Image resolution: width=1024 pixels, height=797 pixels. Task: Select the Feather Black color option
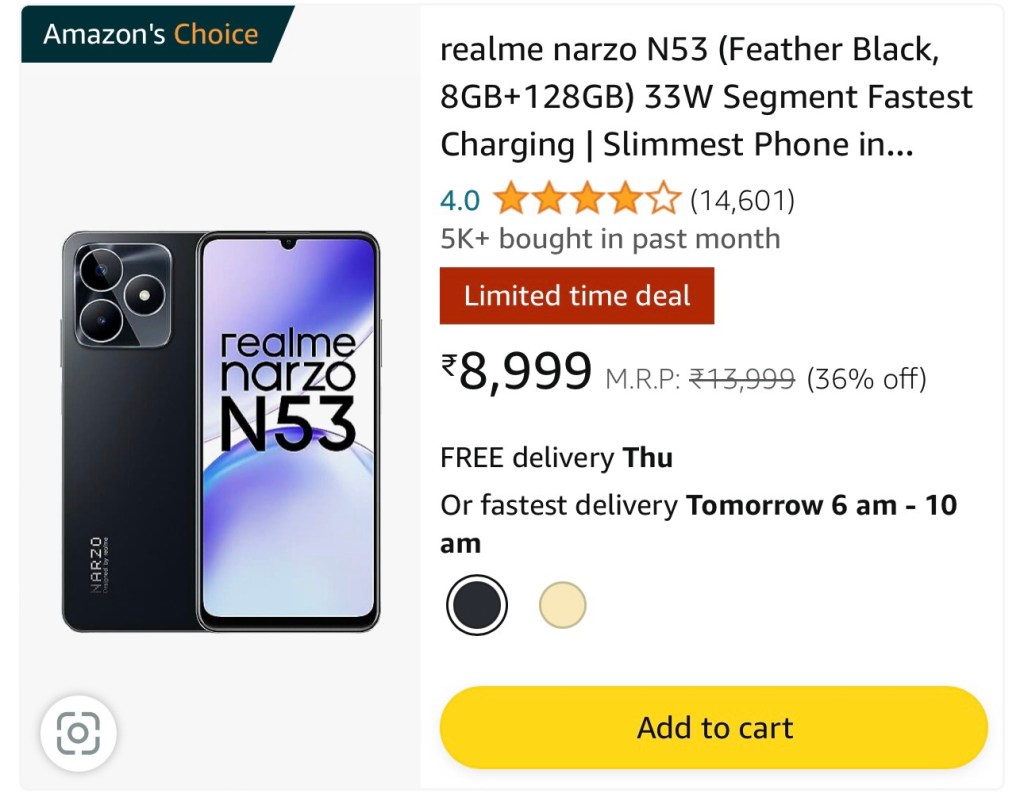pyautogui.click(x=477, y=605)
